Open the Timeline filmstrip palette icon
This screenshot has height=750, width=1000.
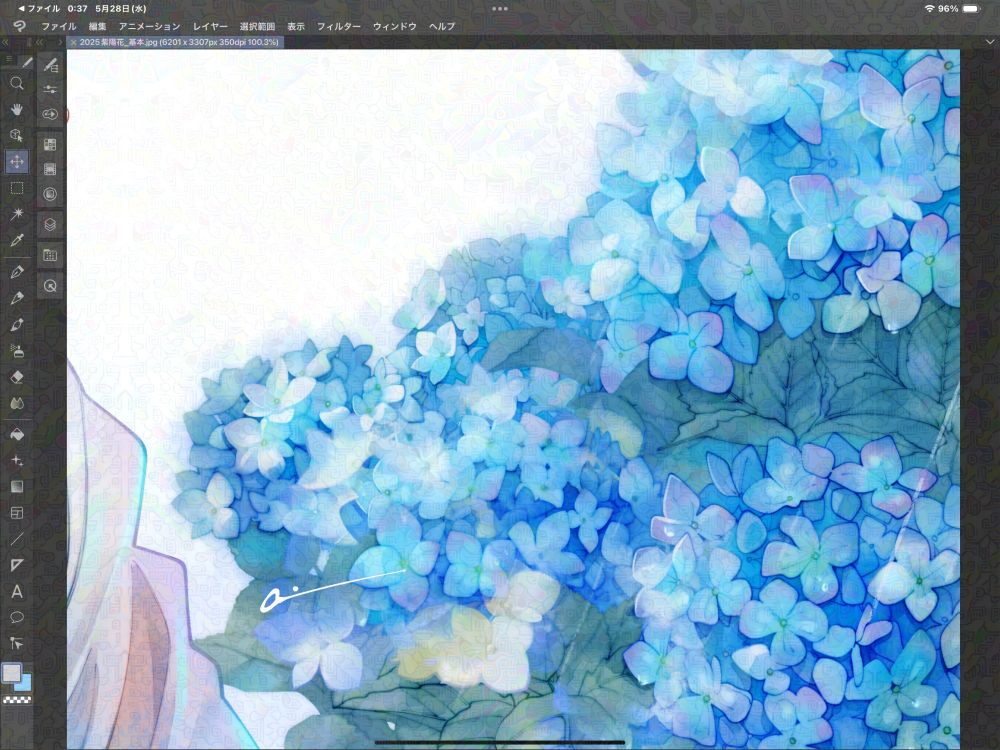pyautogui.click(x=50, y=169)
